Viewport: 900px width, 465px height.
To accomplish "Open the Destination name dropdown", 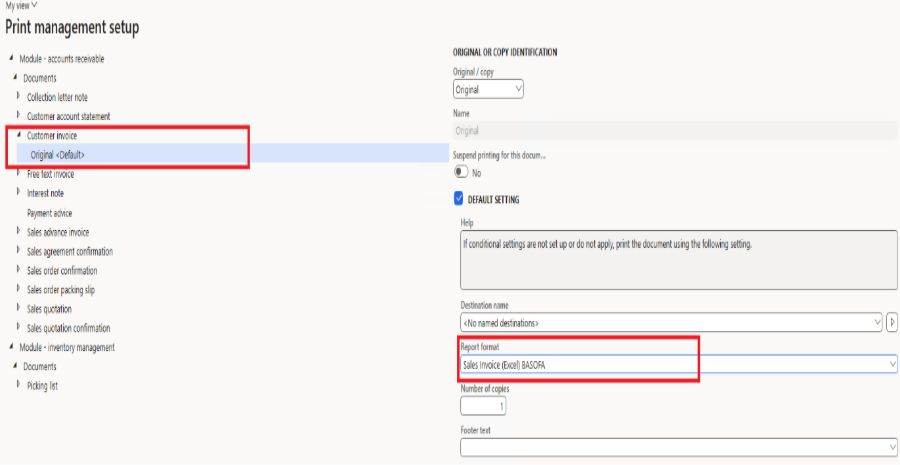I will [669, 323].
